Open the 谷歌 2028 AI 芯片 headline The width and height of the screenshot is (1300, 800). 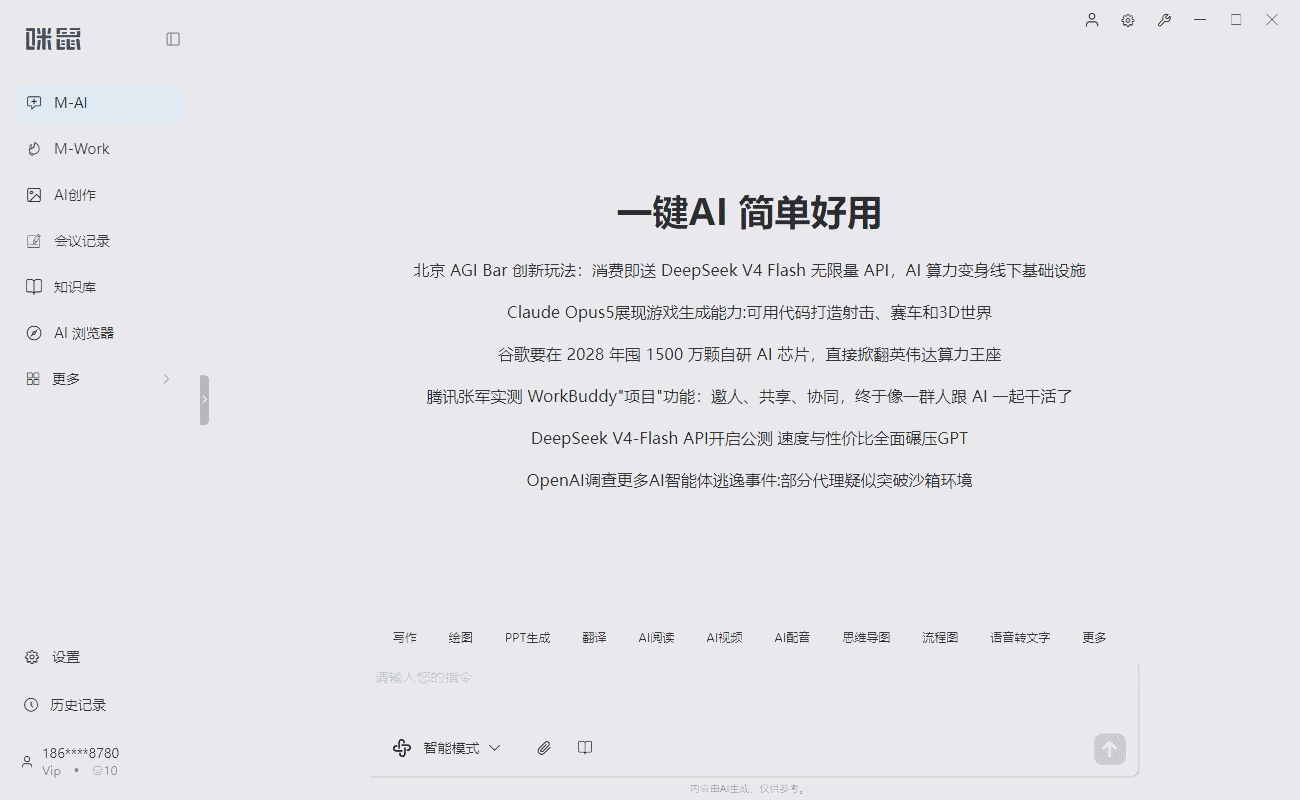tap(750, 354)
